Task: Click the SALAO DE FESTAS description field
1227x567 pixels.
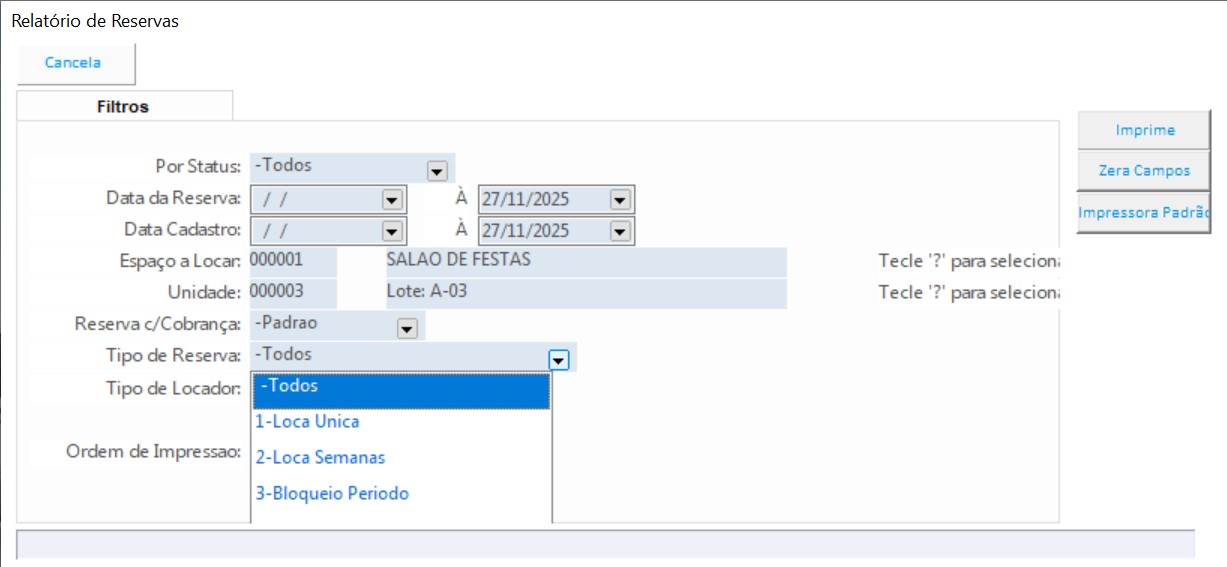Action: tap(585, 261)
